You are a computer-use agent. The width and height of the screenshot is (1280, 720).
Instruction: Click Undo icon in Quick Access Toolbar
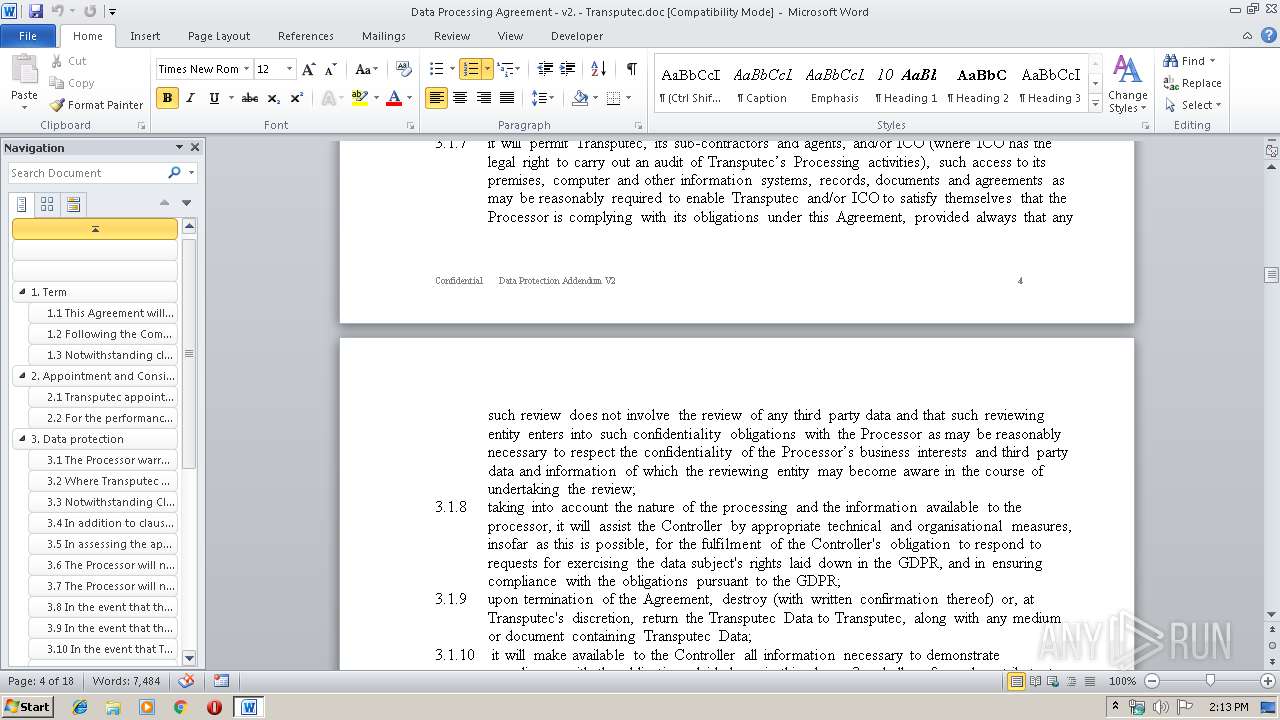click(58, 12)
